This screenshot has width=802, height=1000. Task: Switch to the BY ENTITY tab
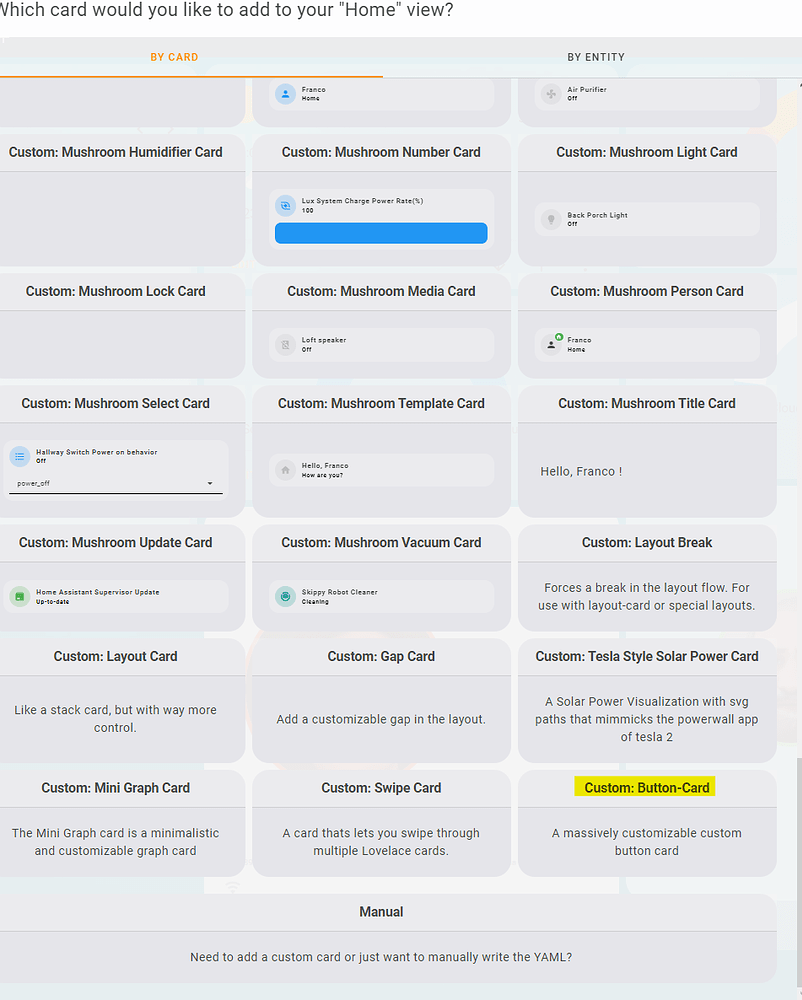click(x=596, y=57)
